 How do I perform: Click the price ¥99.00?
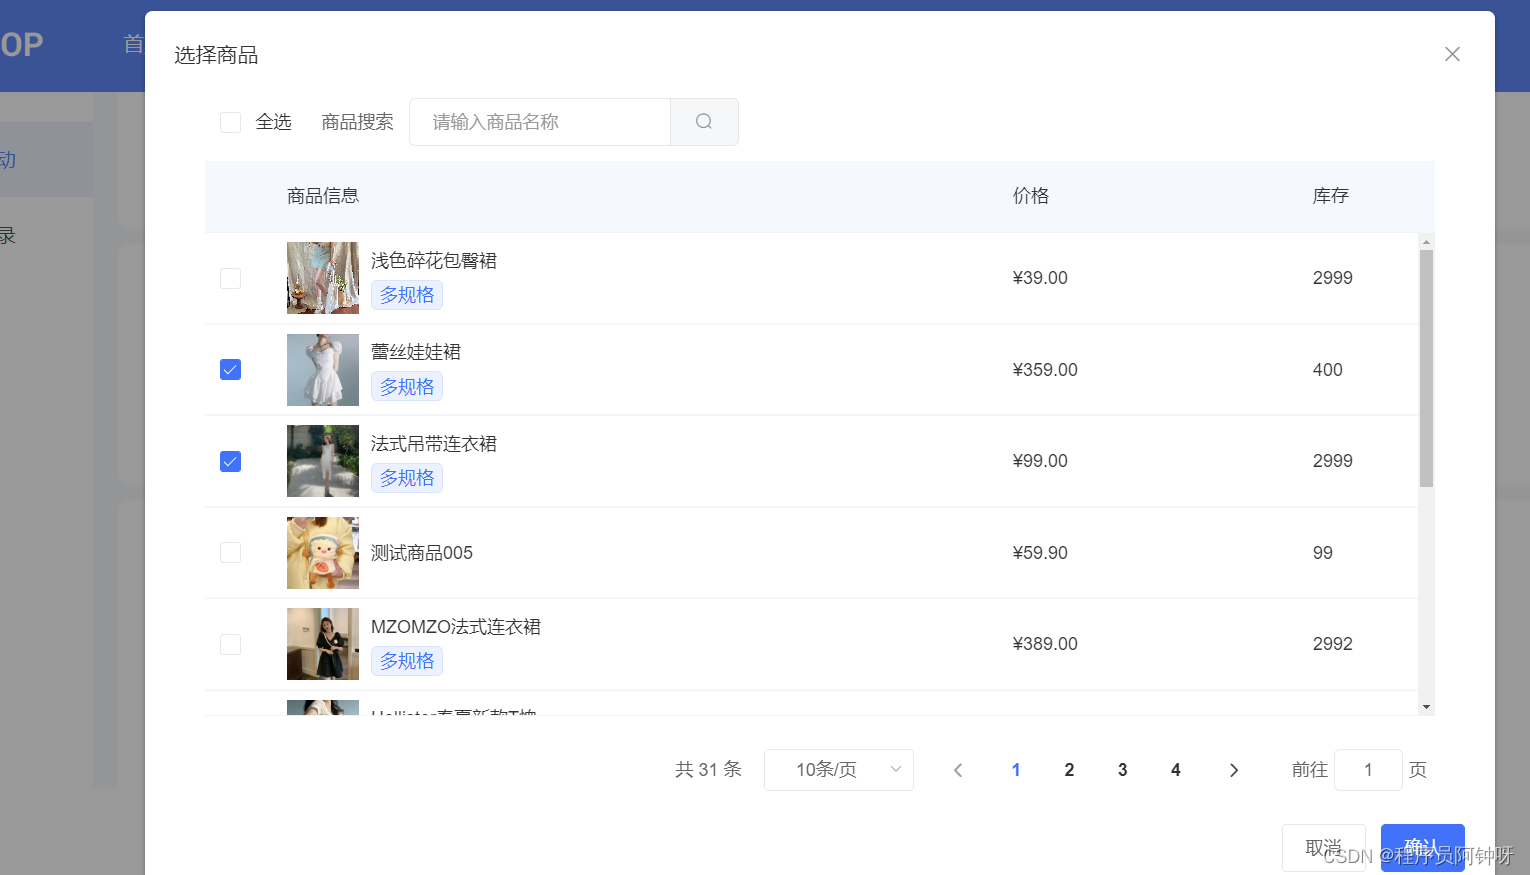1040,461
